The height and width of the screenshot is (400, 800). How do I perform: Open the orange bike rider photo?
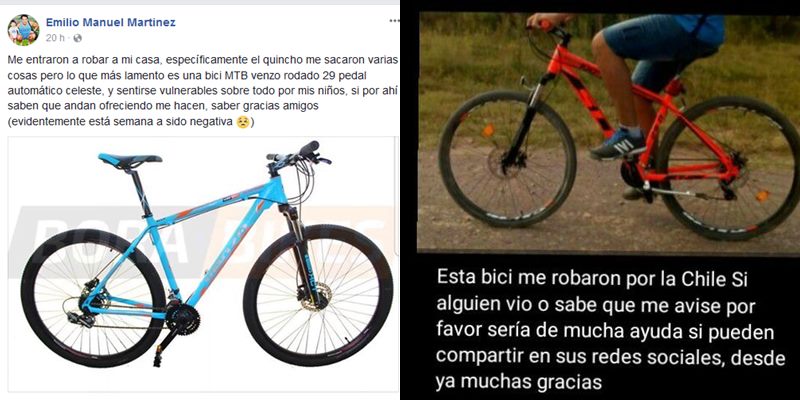coord(609,132)
